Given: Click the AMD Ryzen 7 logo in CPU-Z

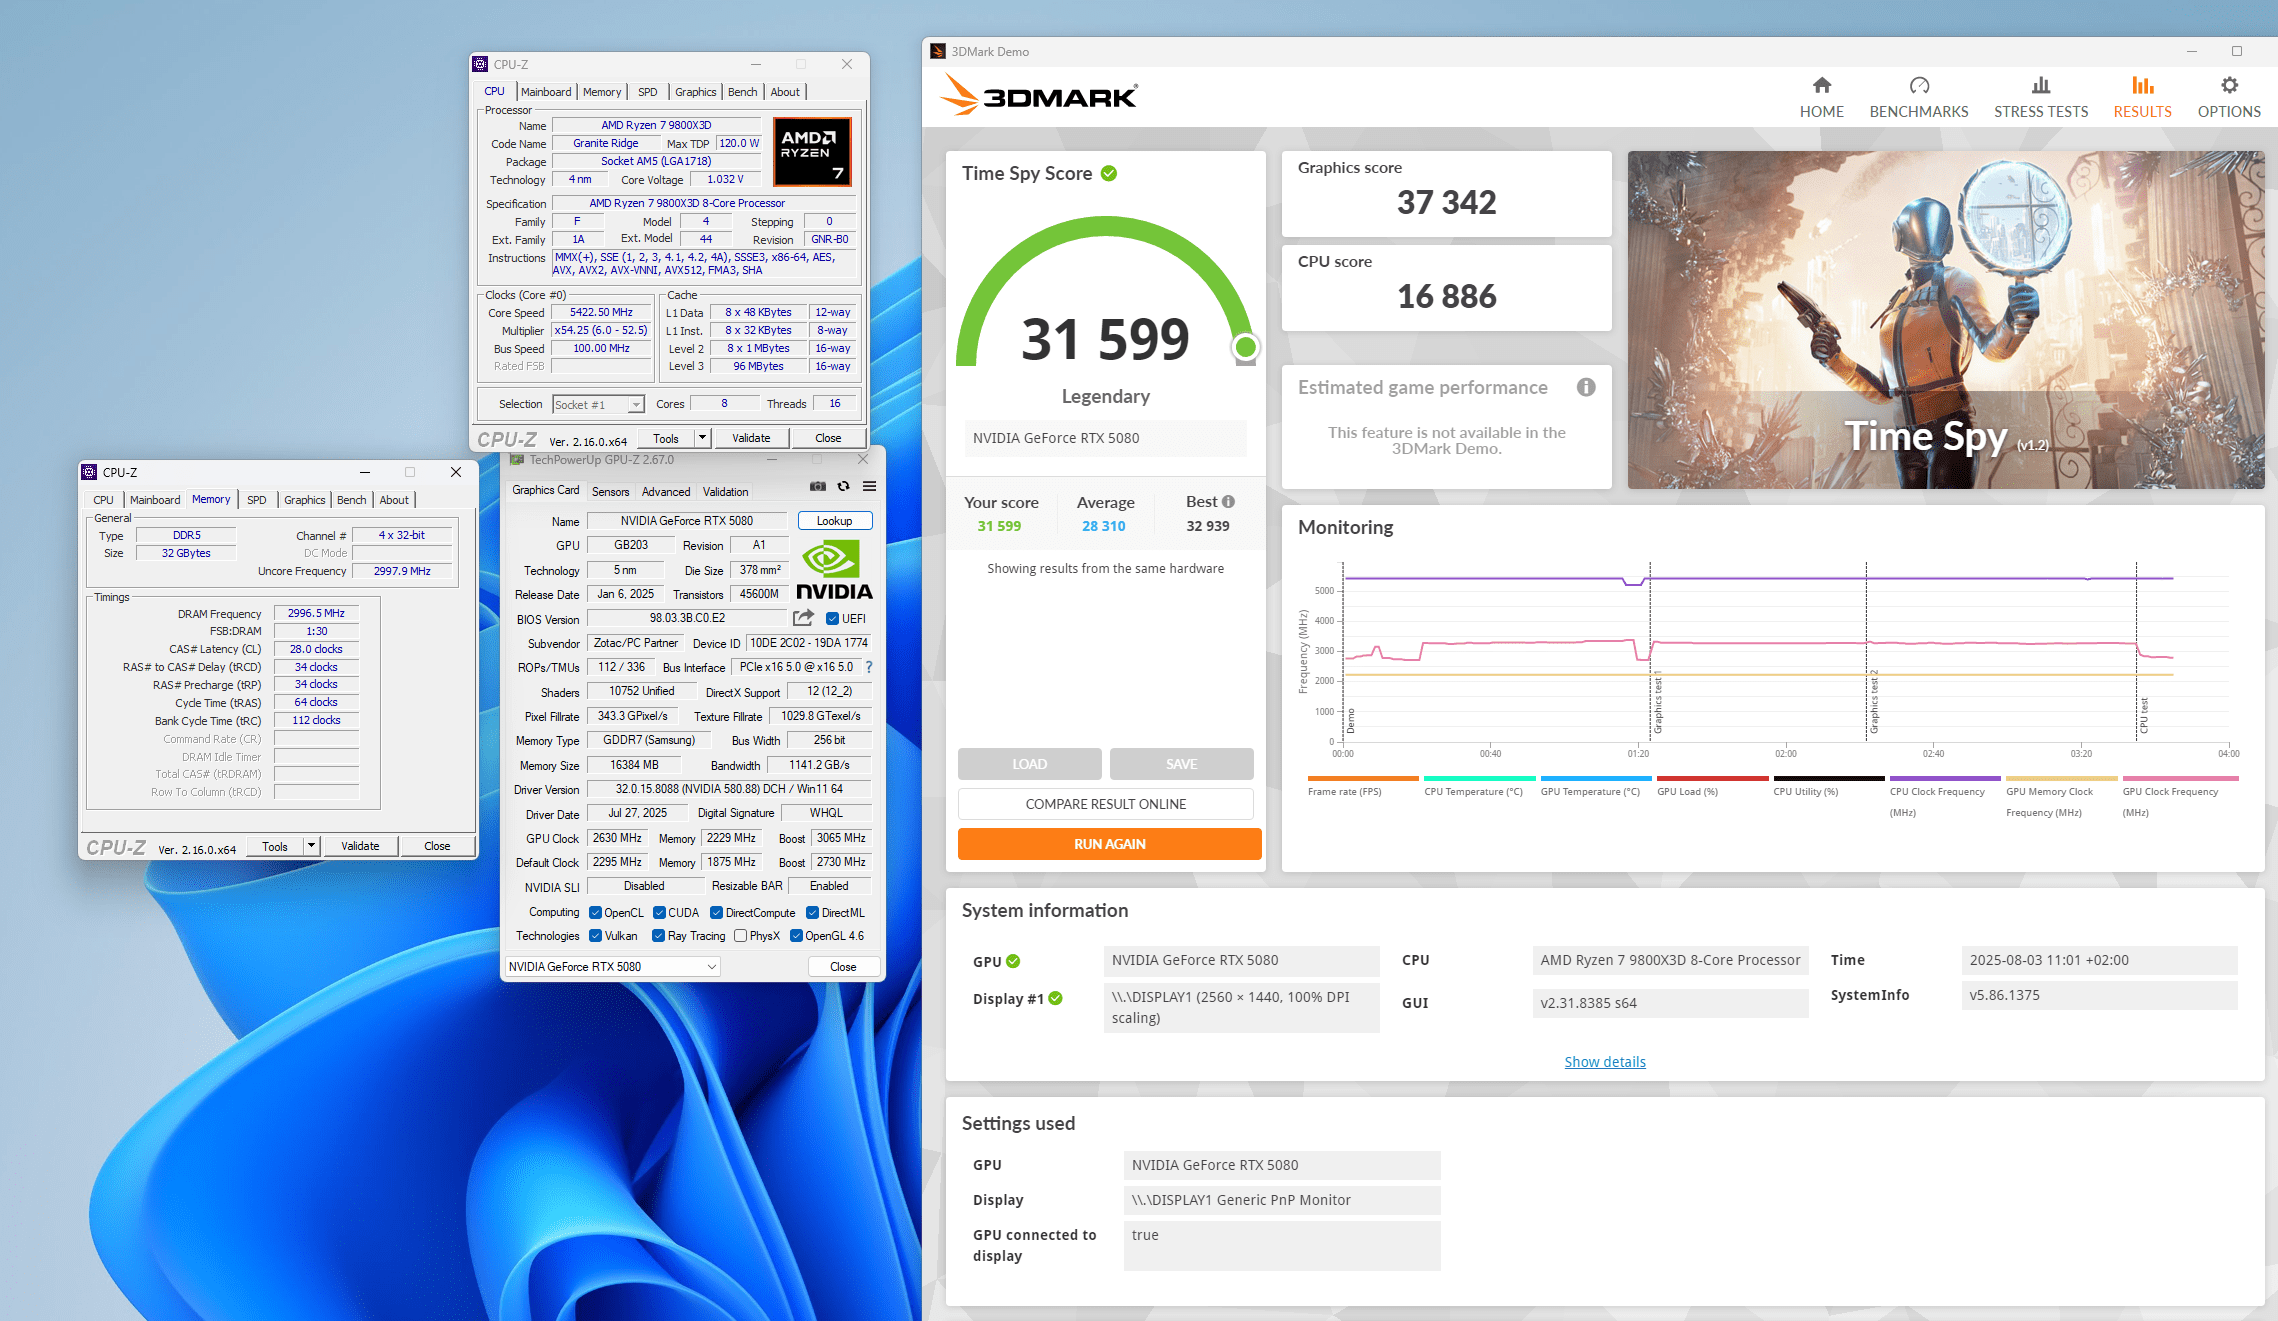Looking at the screenshot, I should (x=811, y=151).
